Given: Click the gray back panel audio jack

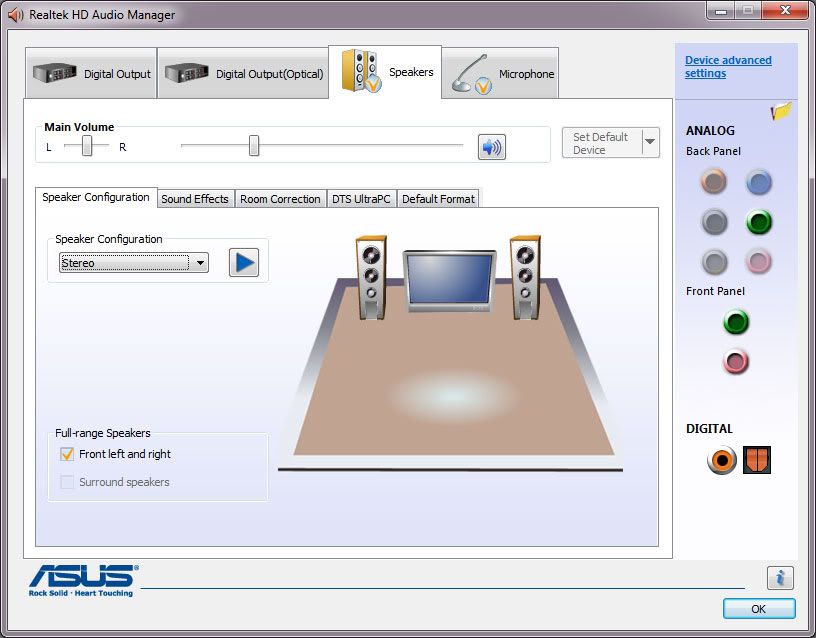Looking at the screenshot, I should 714,261.
